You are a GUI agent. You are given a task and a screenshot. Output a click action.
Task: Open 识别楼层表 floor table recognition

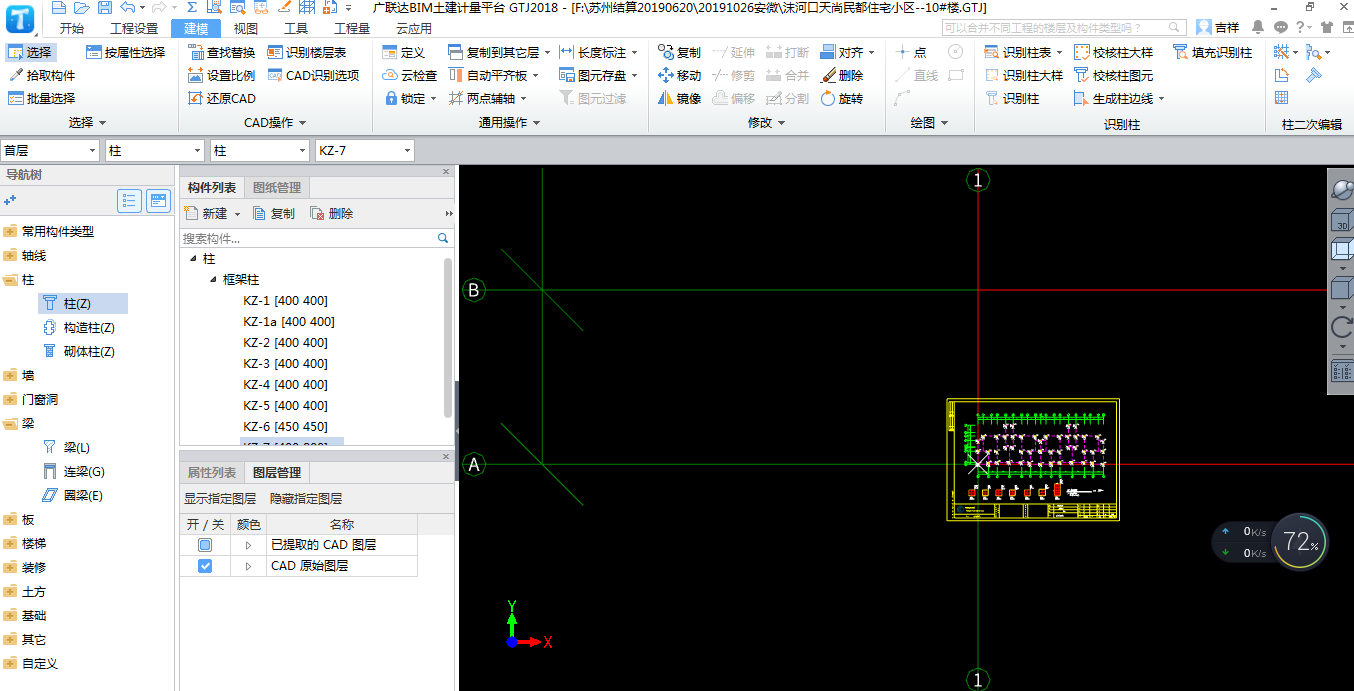[307, 52]
